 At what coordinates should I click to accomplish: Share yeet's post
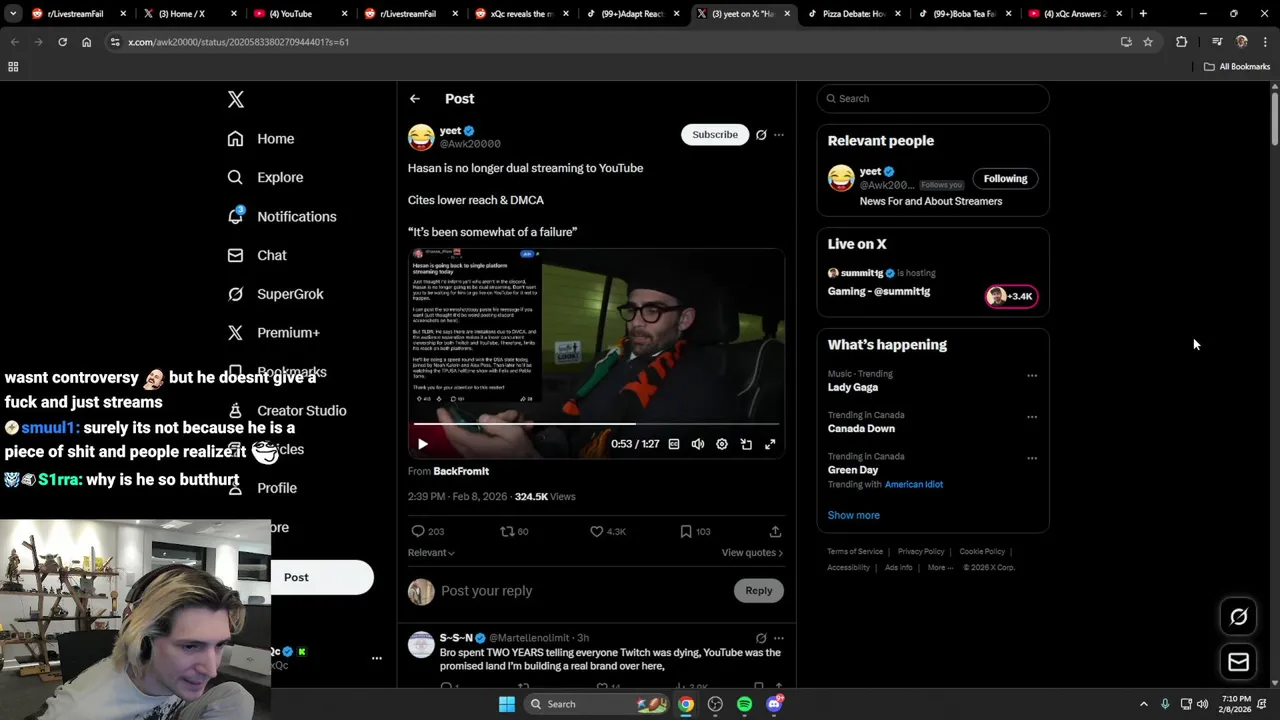775,531
